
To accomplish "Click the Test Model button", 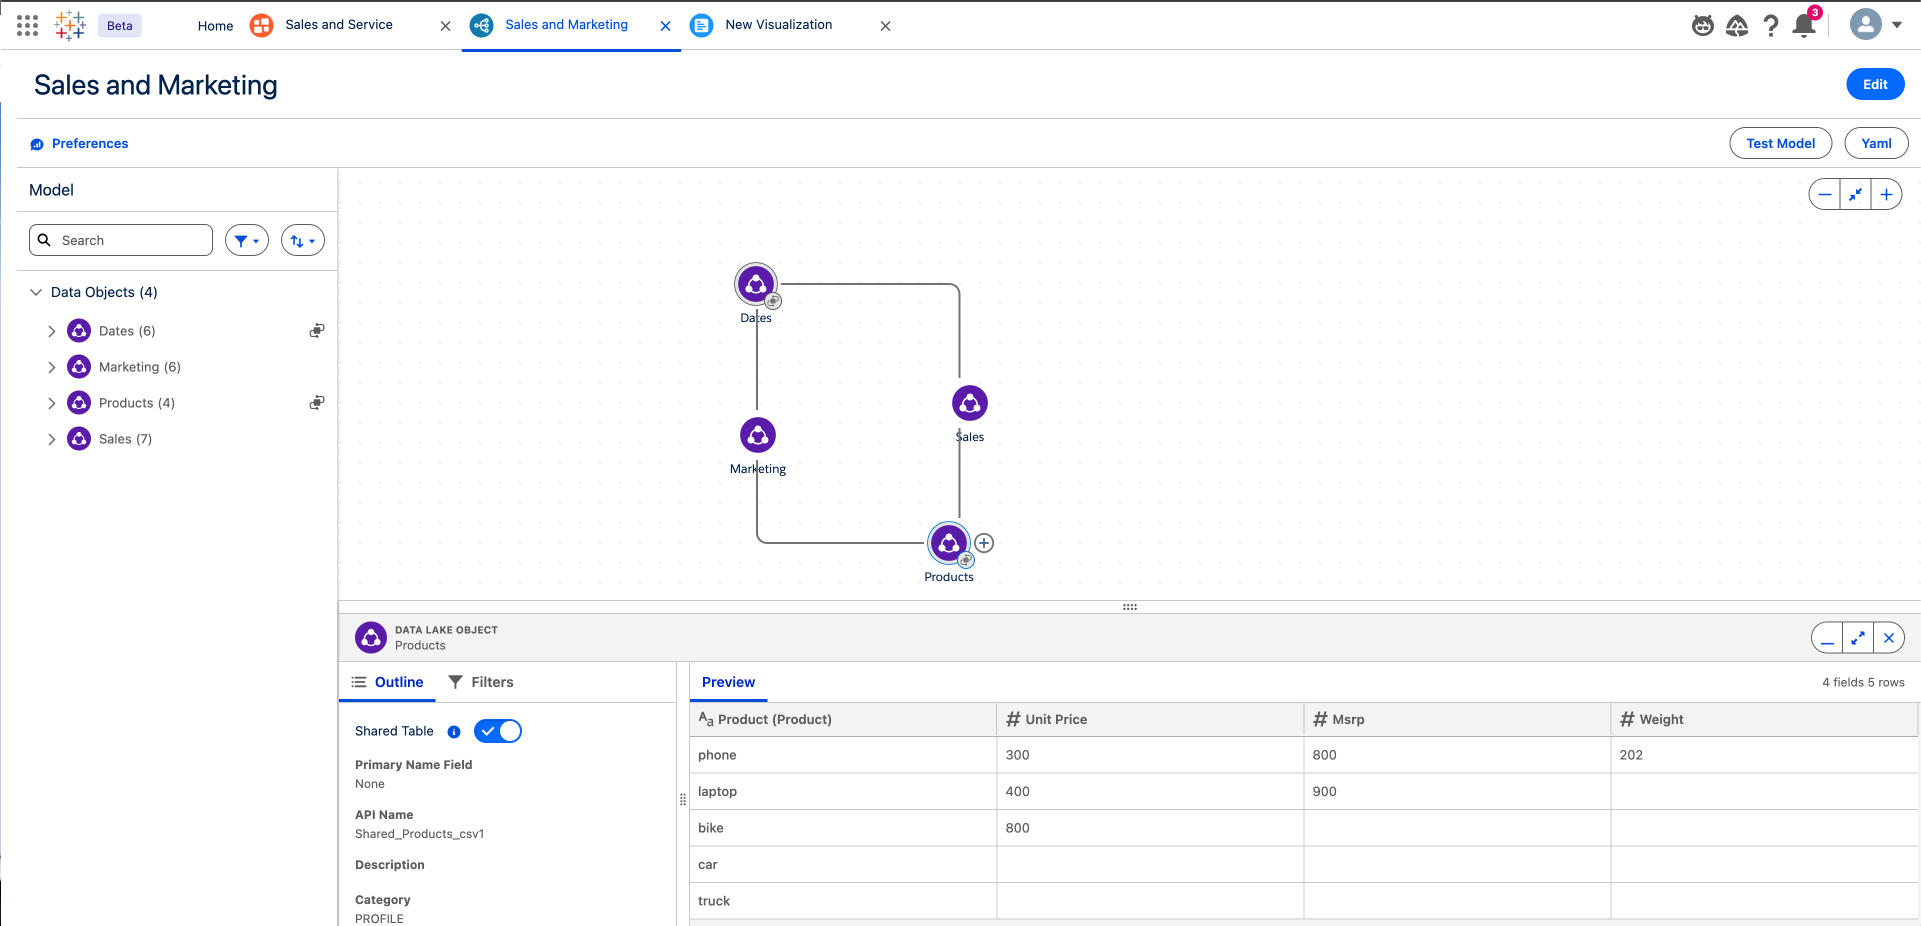I will pos(1780,143).
